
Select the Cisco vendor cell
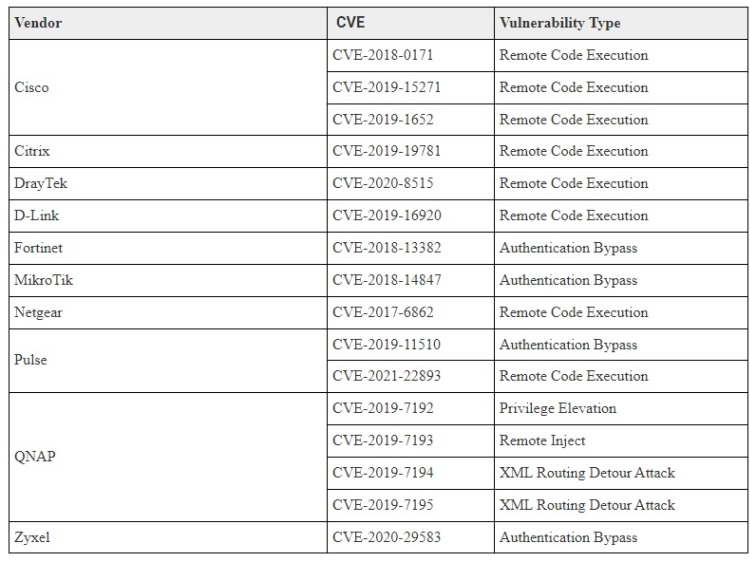pyautogui.click(x=32, y=87)
